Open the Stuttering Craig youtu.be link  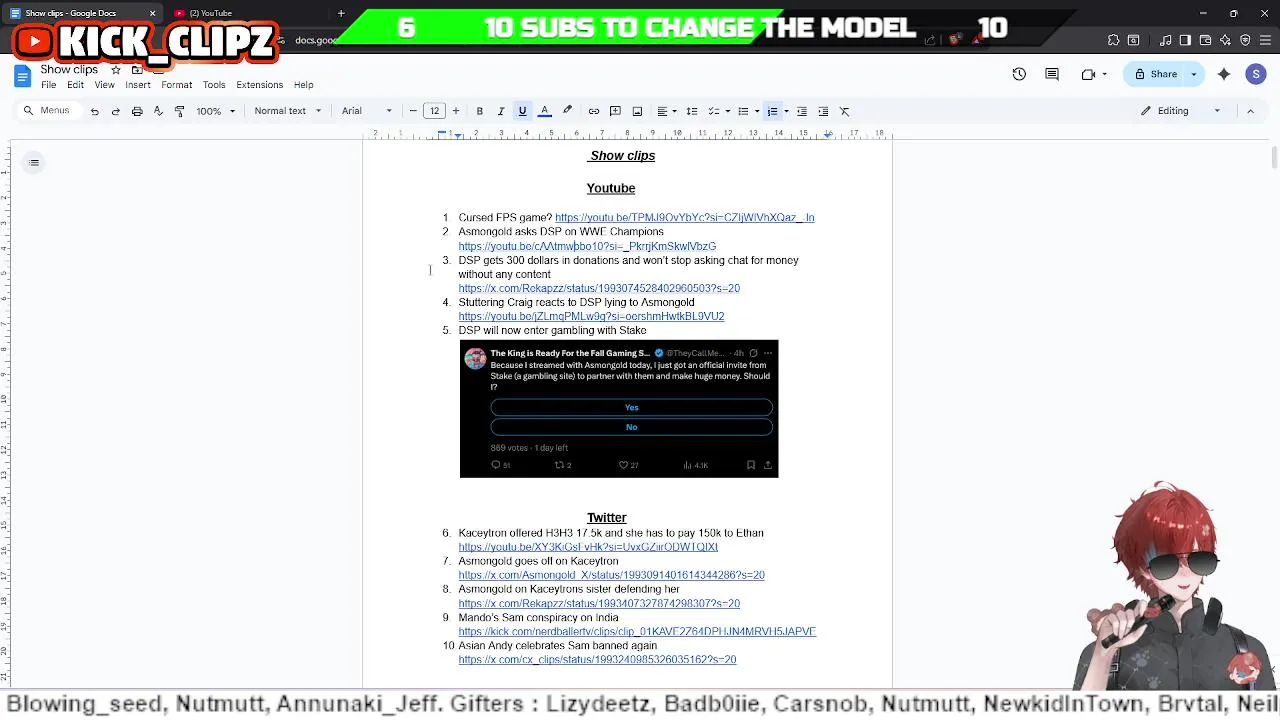pos(591,317)
